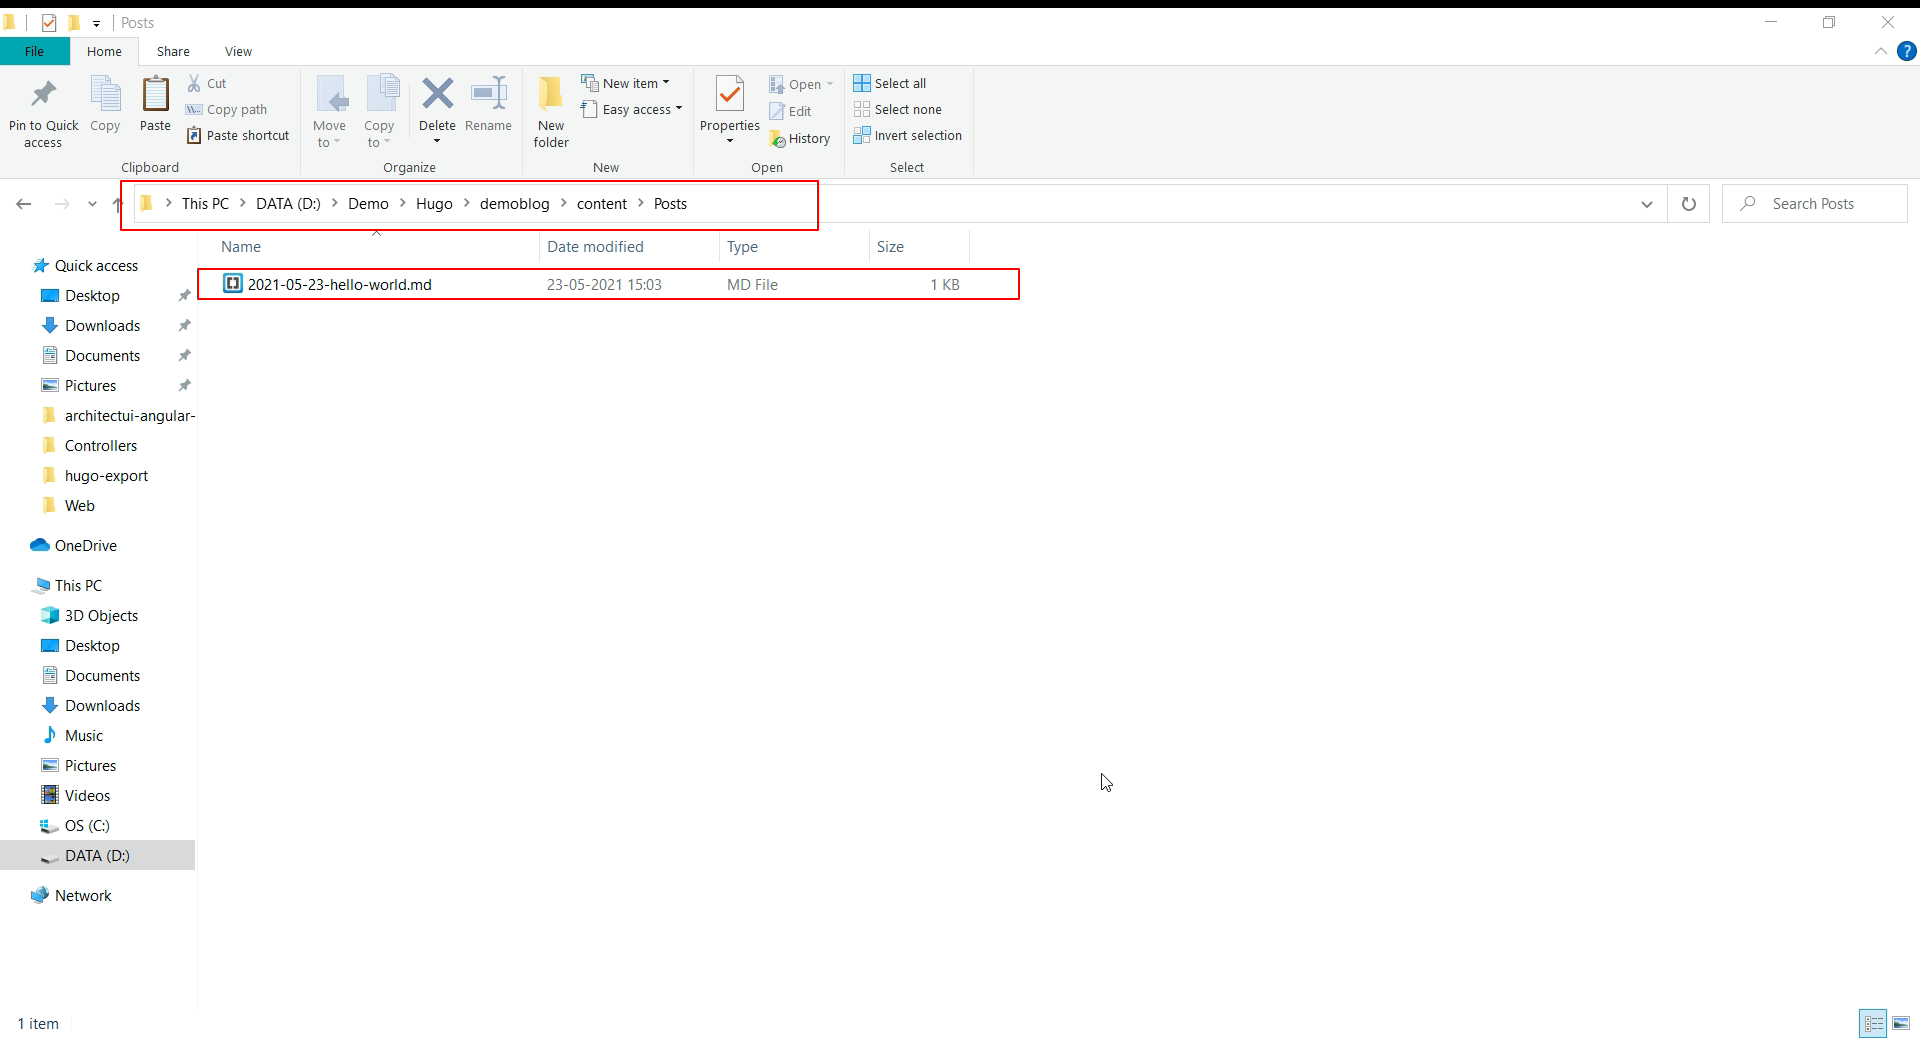Select Network in sidebar

(x=83, y=895)
